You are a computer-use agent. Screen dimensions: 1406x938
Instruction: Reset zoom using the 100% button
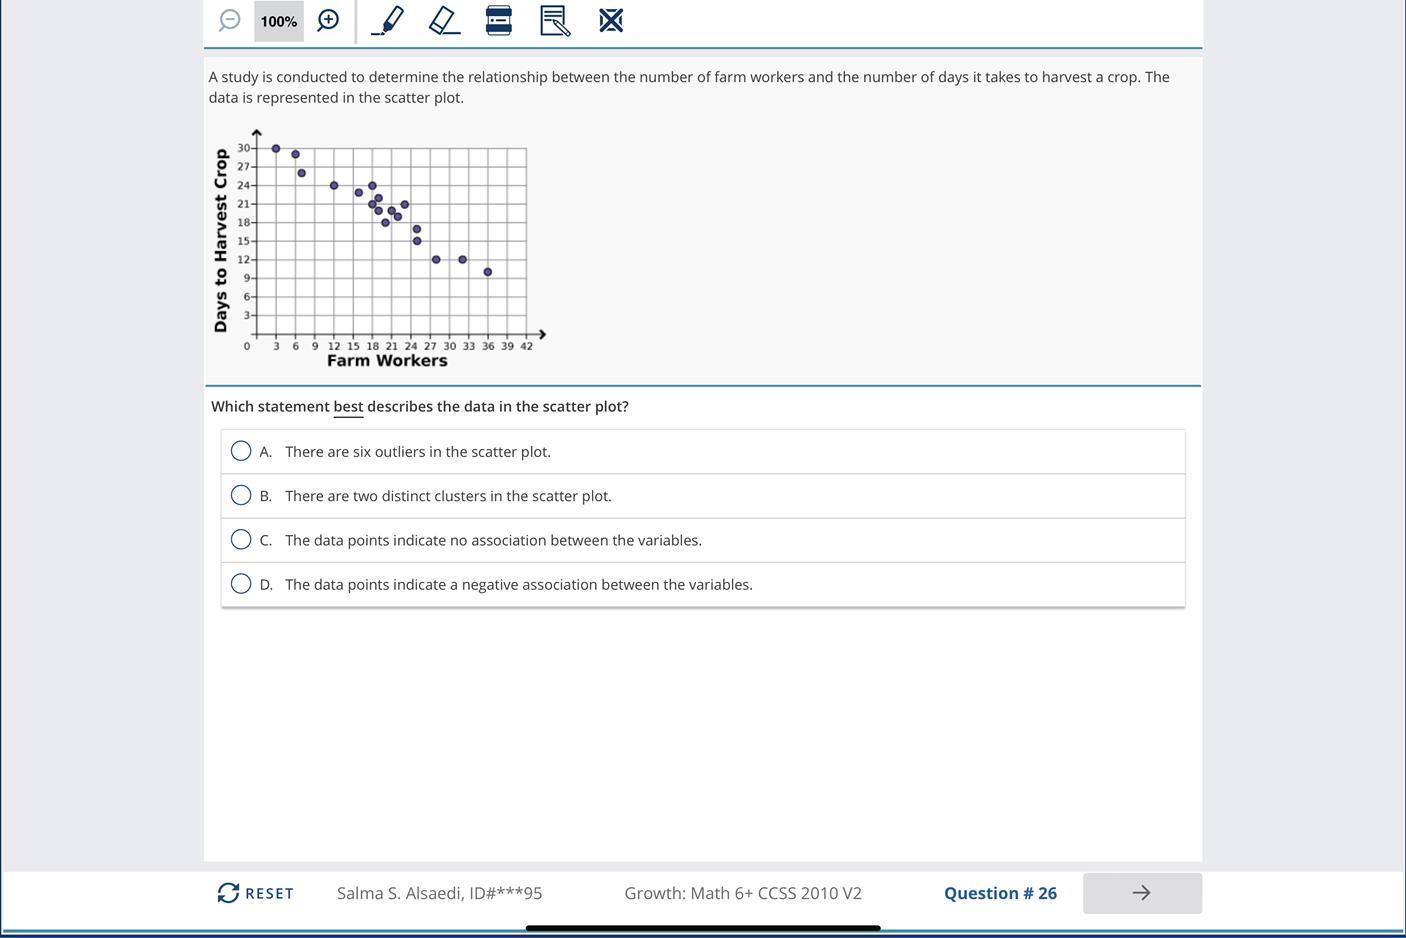point(279,21)
